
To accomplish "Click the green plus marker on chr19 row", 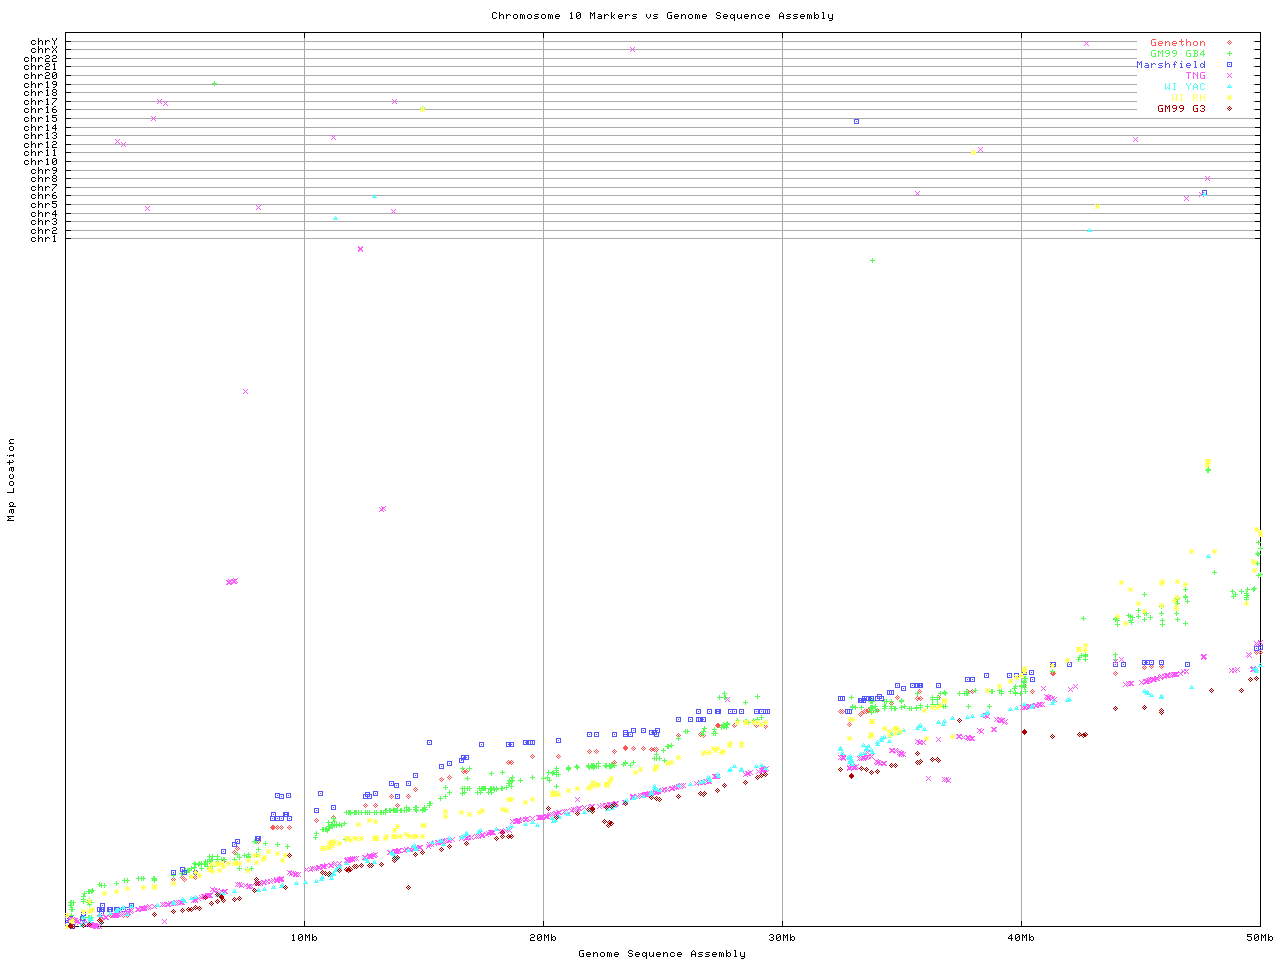I will [x=214, y=84].
